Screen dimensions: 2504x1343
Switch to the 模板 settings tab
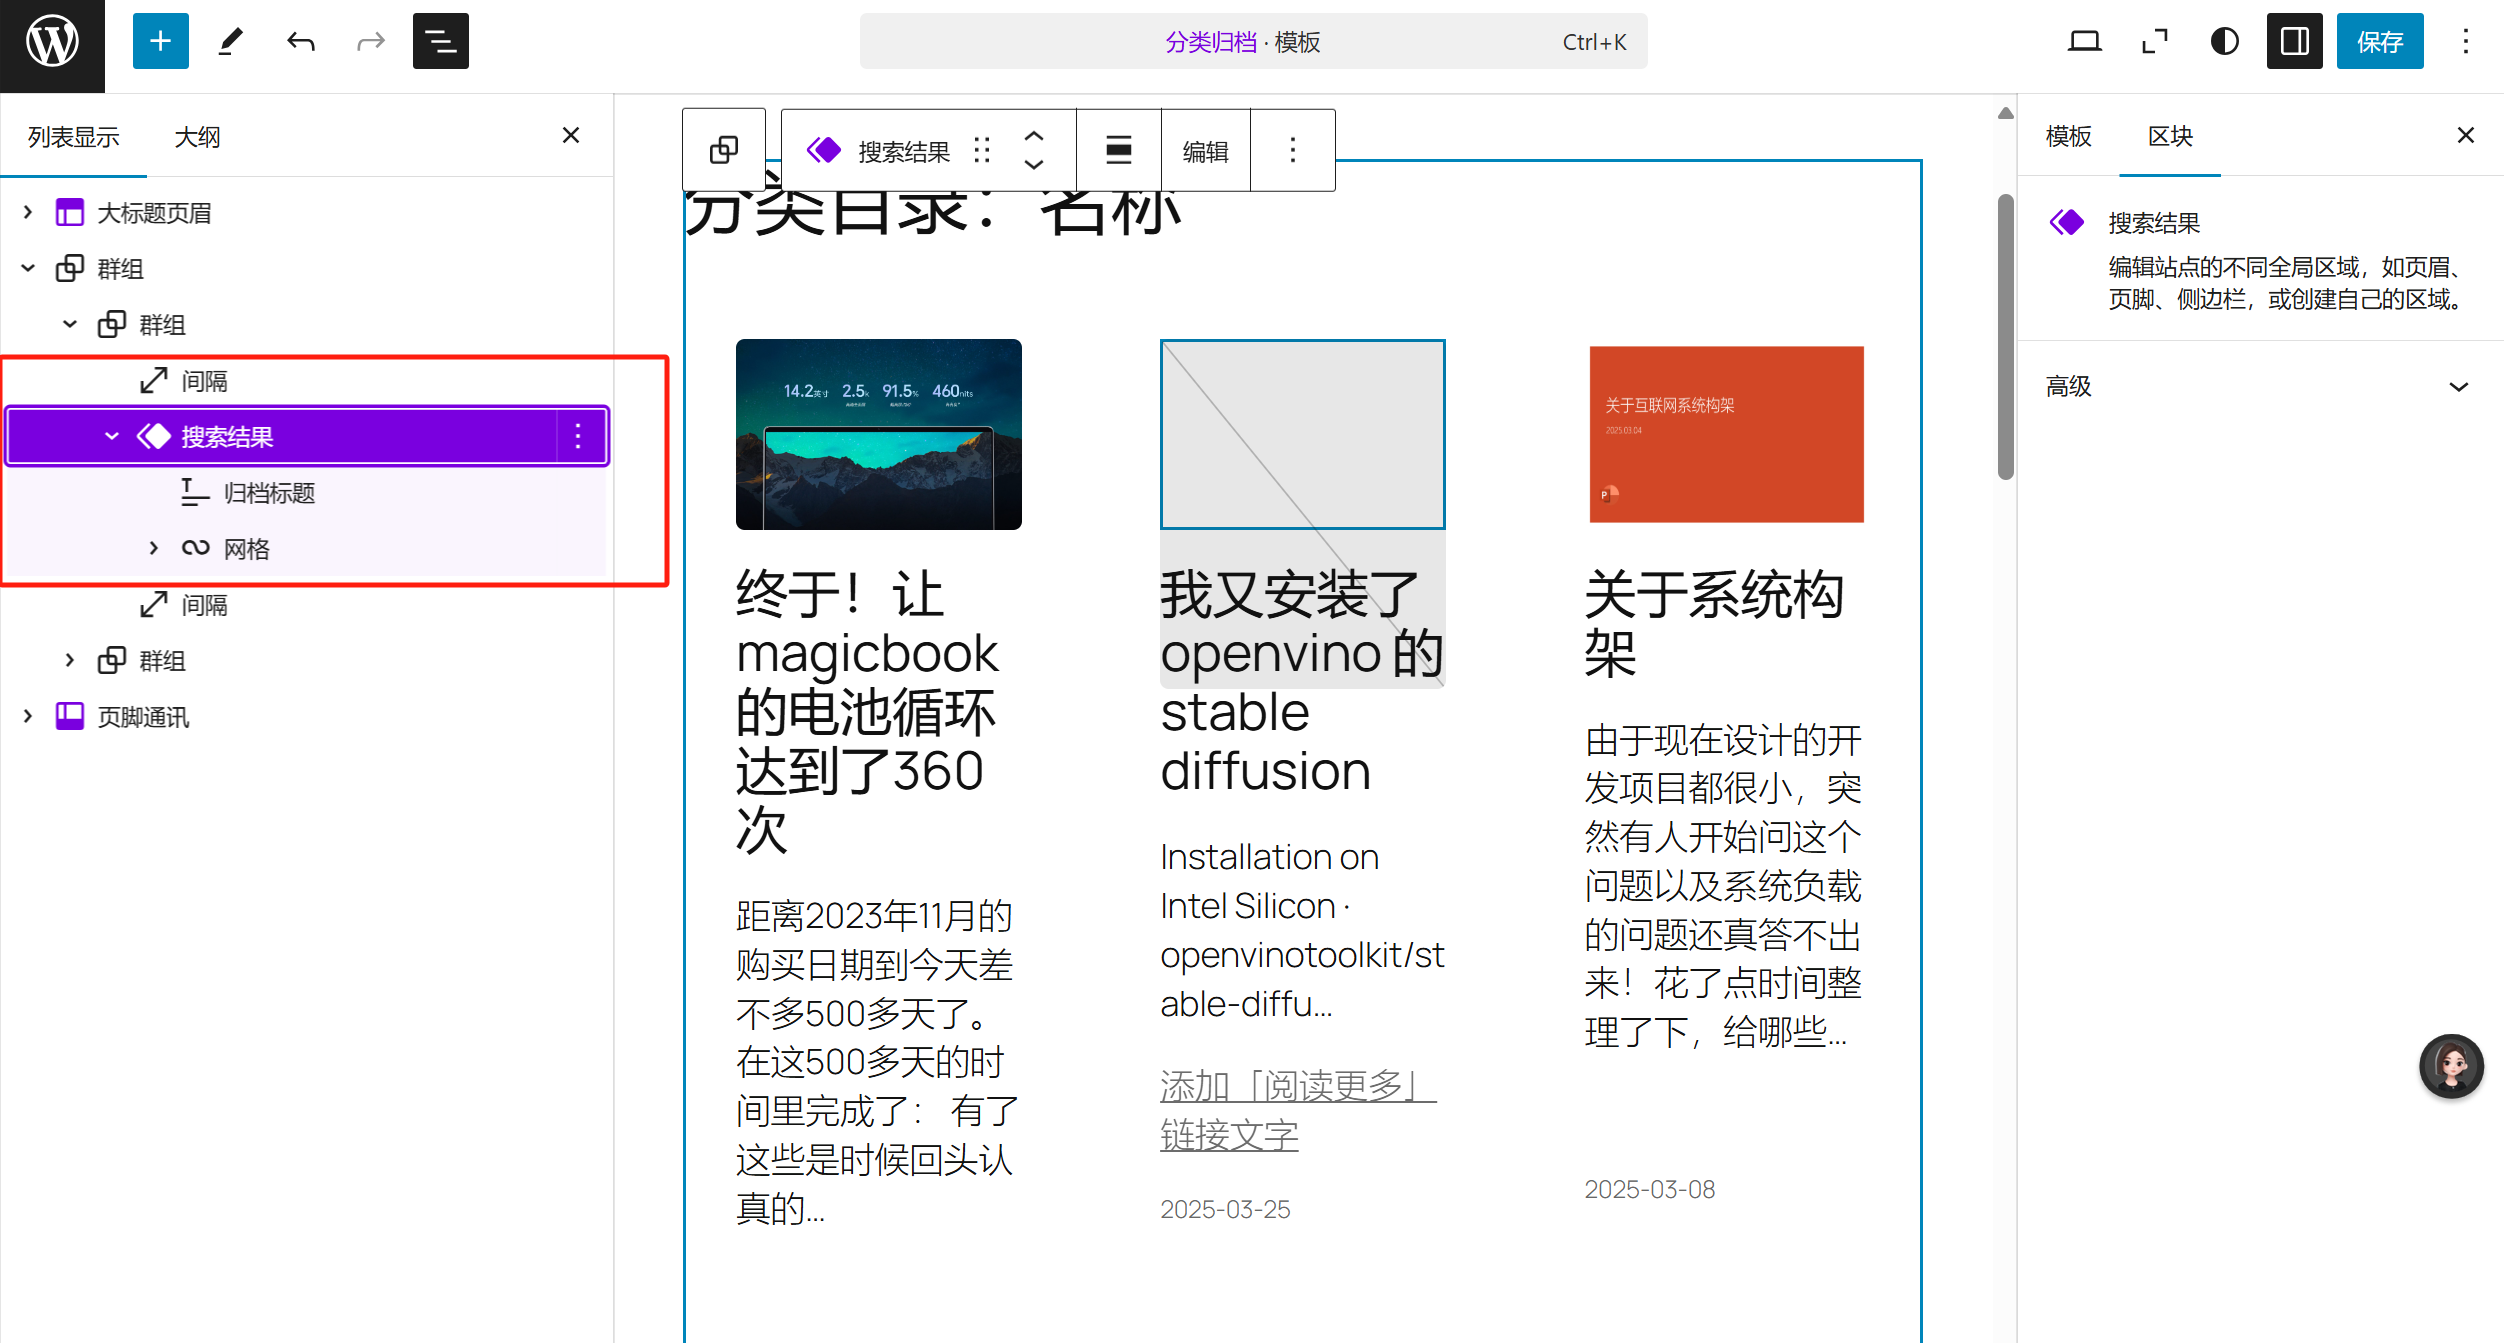(2068, 136)
